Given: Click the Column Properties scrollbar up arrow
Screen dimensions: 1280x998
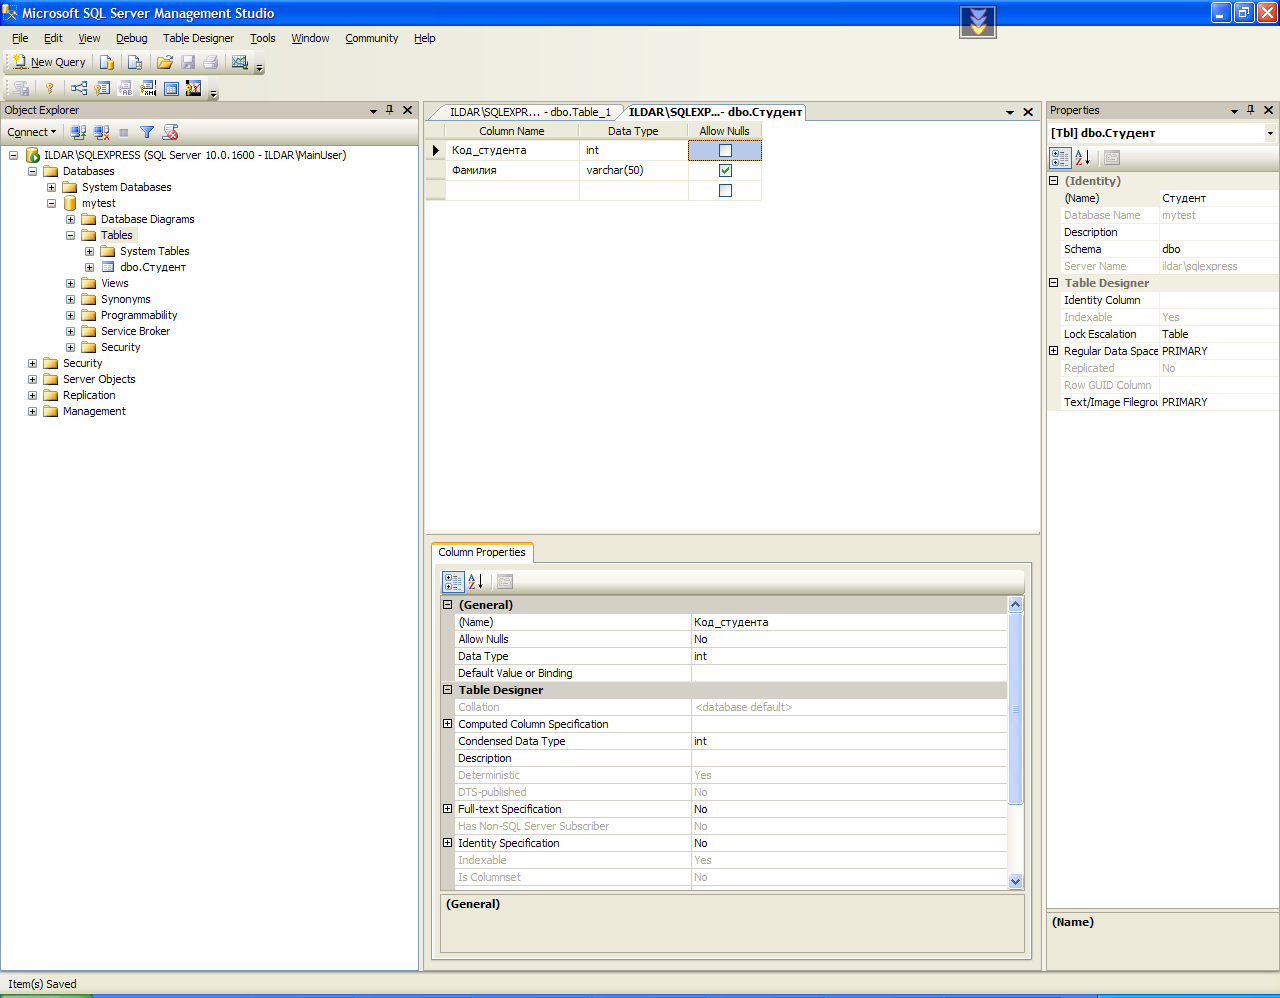Looking at the screenshot, I should tap(1016, 604).
